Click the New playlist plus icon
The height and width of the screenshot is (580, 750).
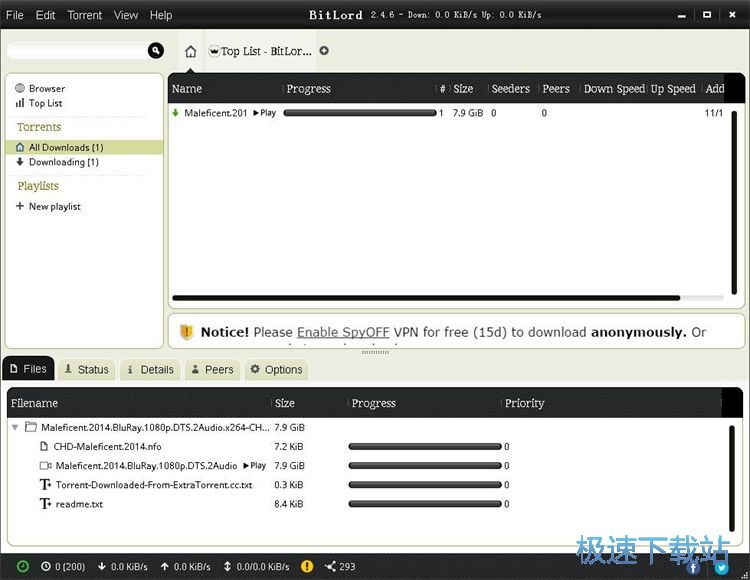tap(20, 206)
